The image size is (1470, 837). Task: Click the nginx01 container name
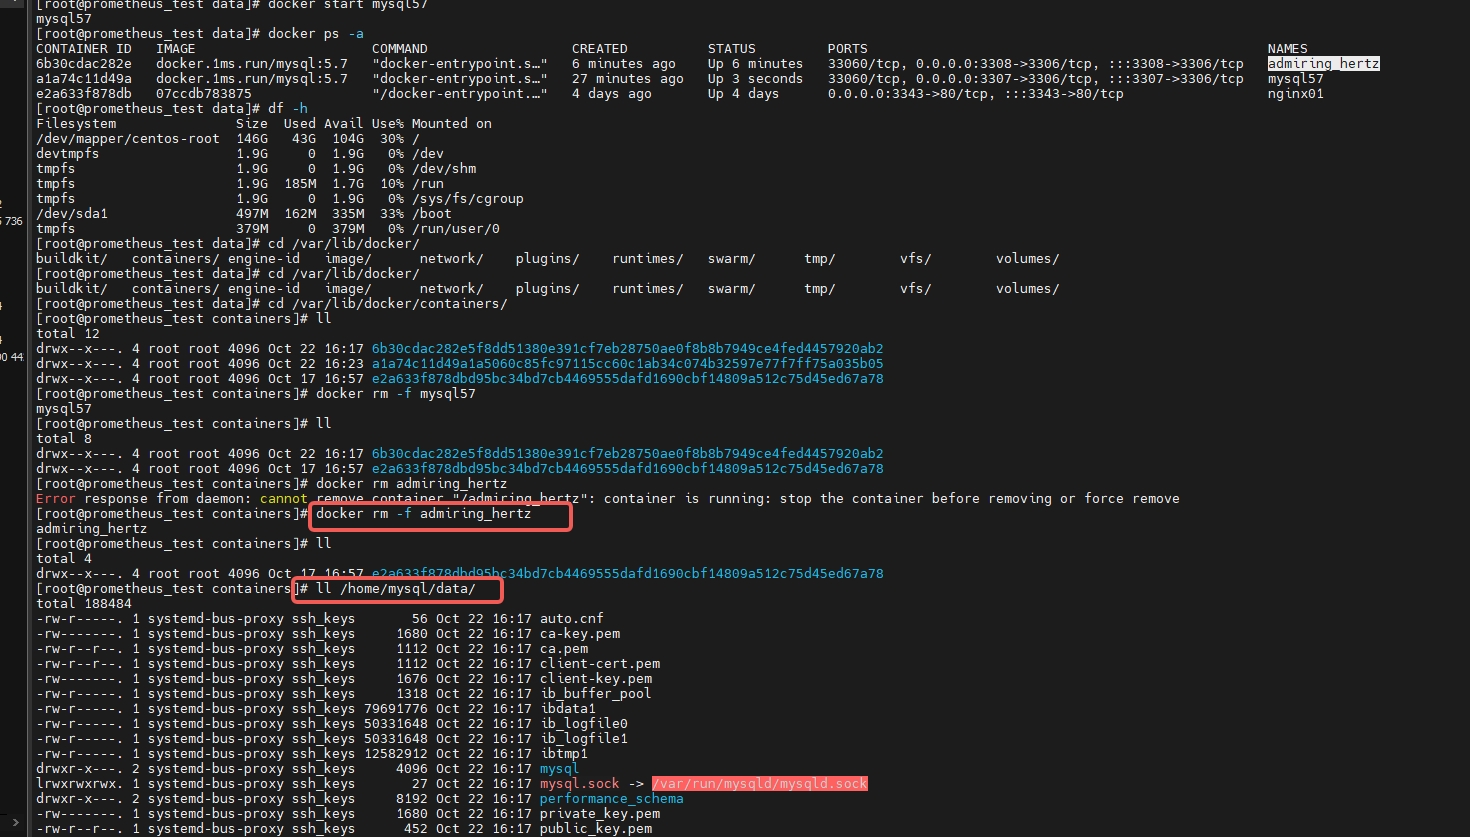(1295, 94)
